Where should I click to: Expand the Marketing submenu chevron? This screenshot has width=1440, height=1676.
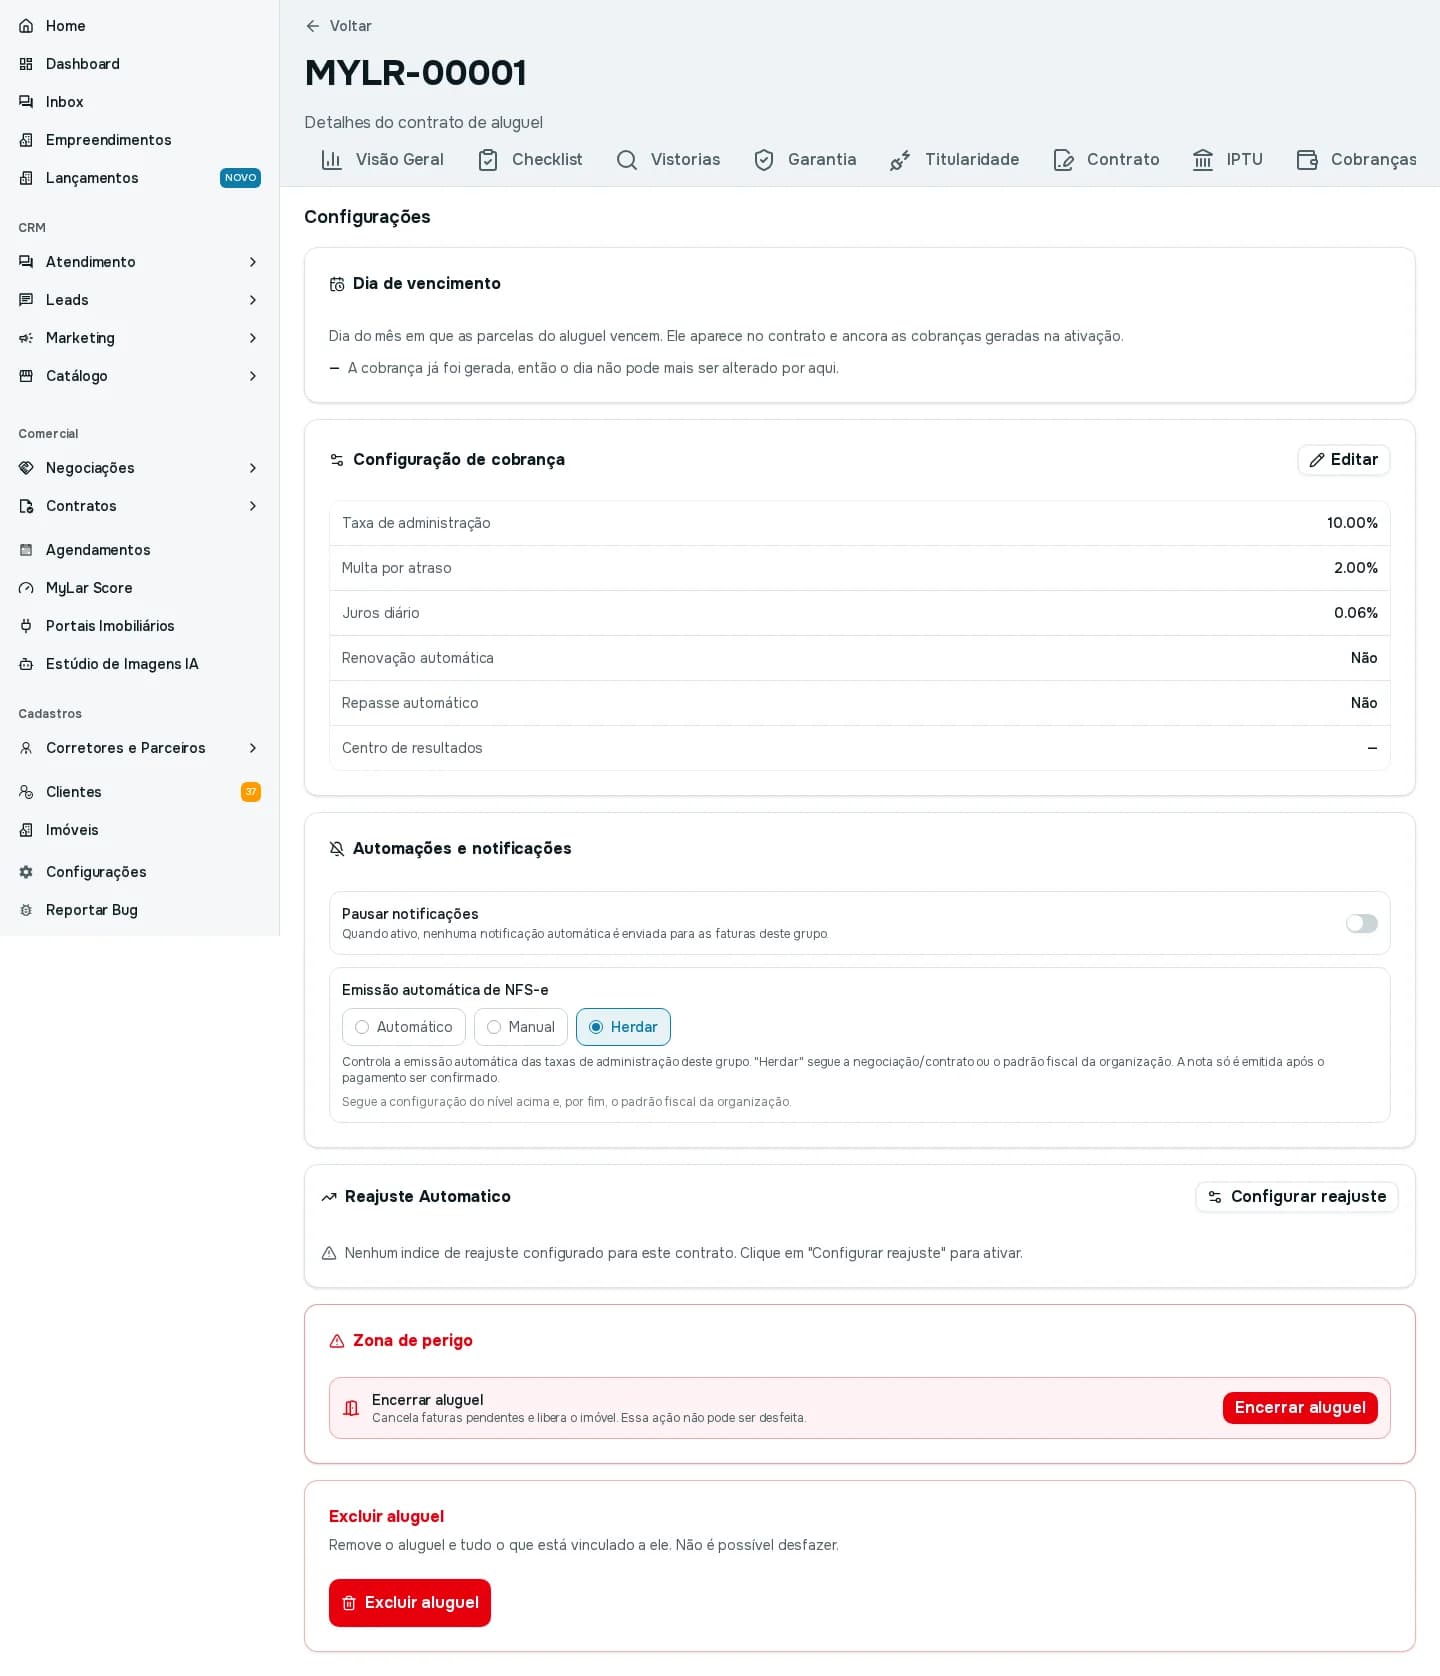(253, 338)
